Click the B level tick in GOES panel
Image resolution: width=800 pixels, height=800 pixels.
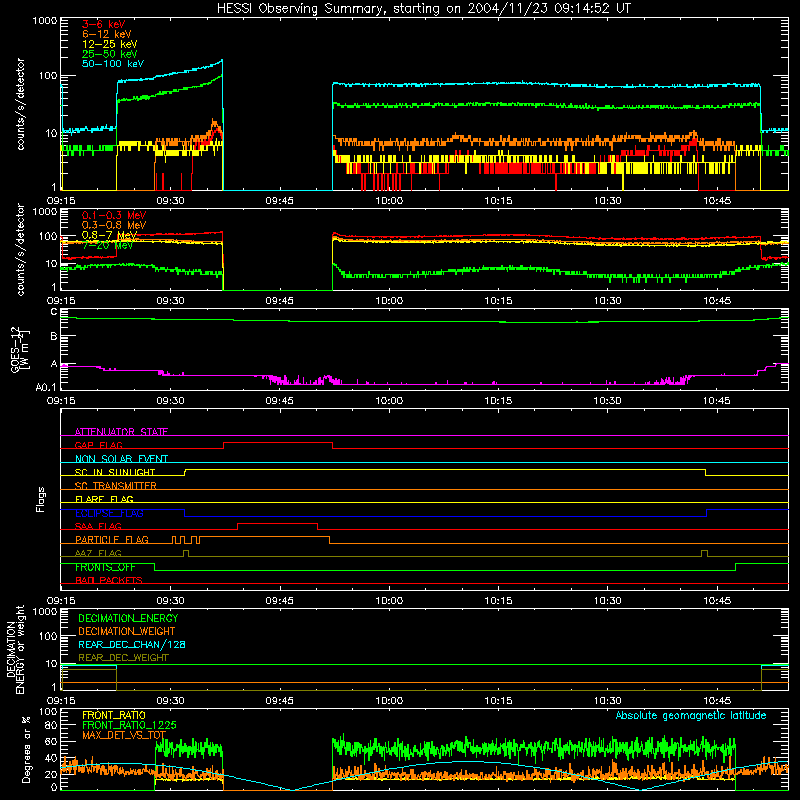click(54, 336)
